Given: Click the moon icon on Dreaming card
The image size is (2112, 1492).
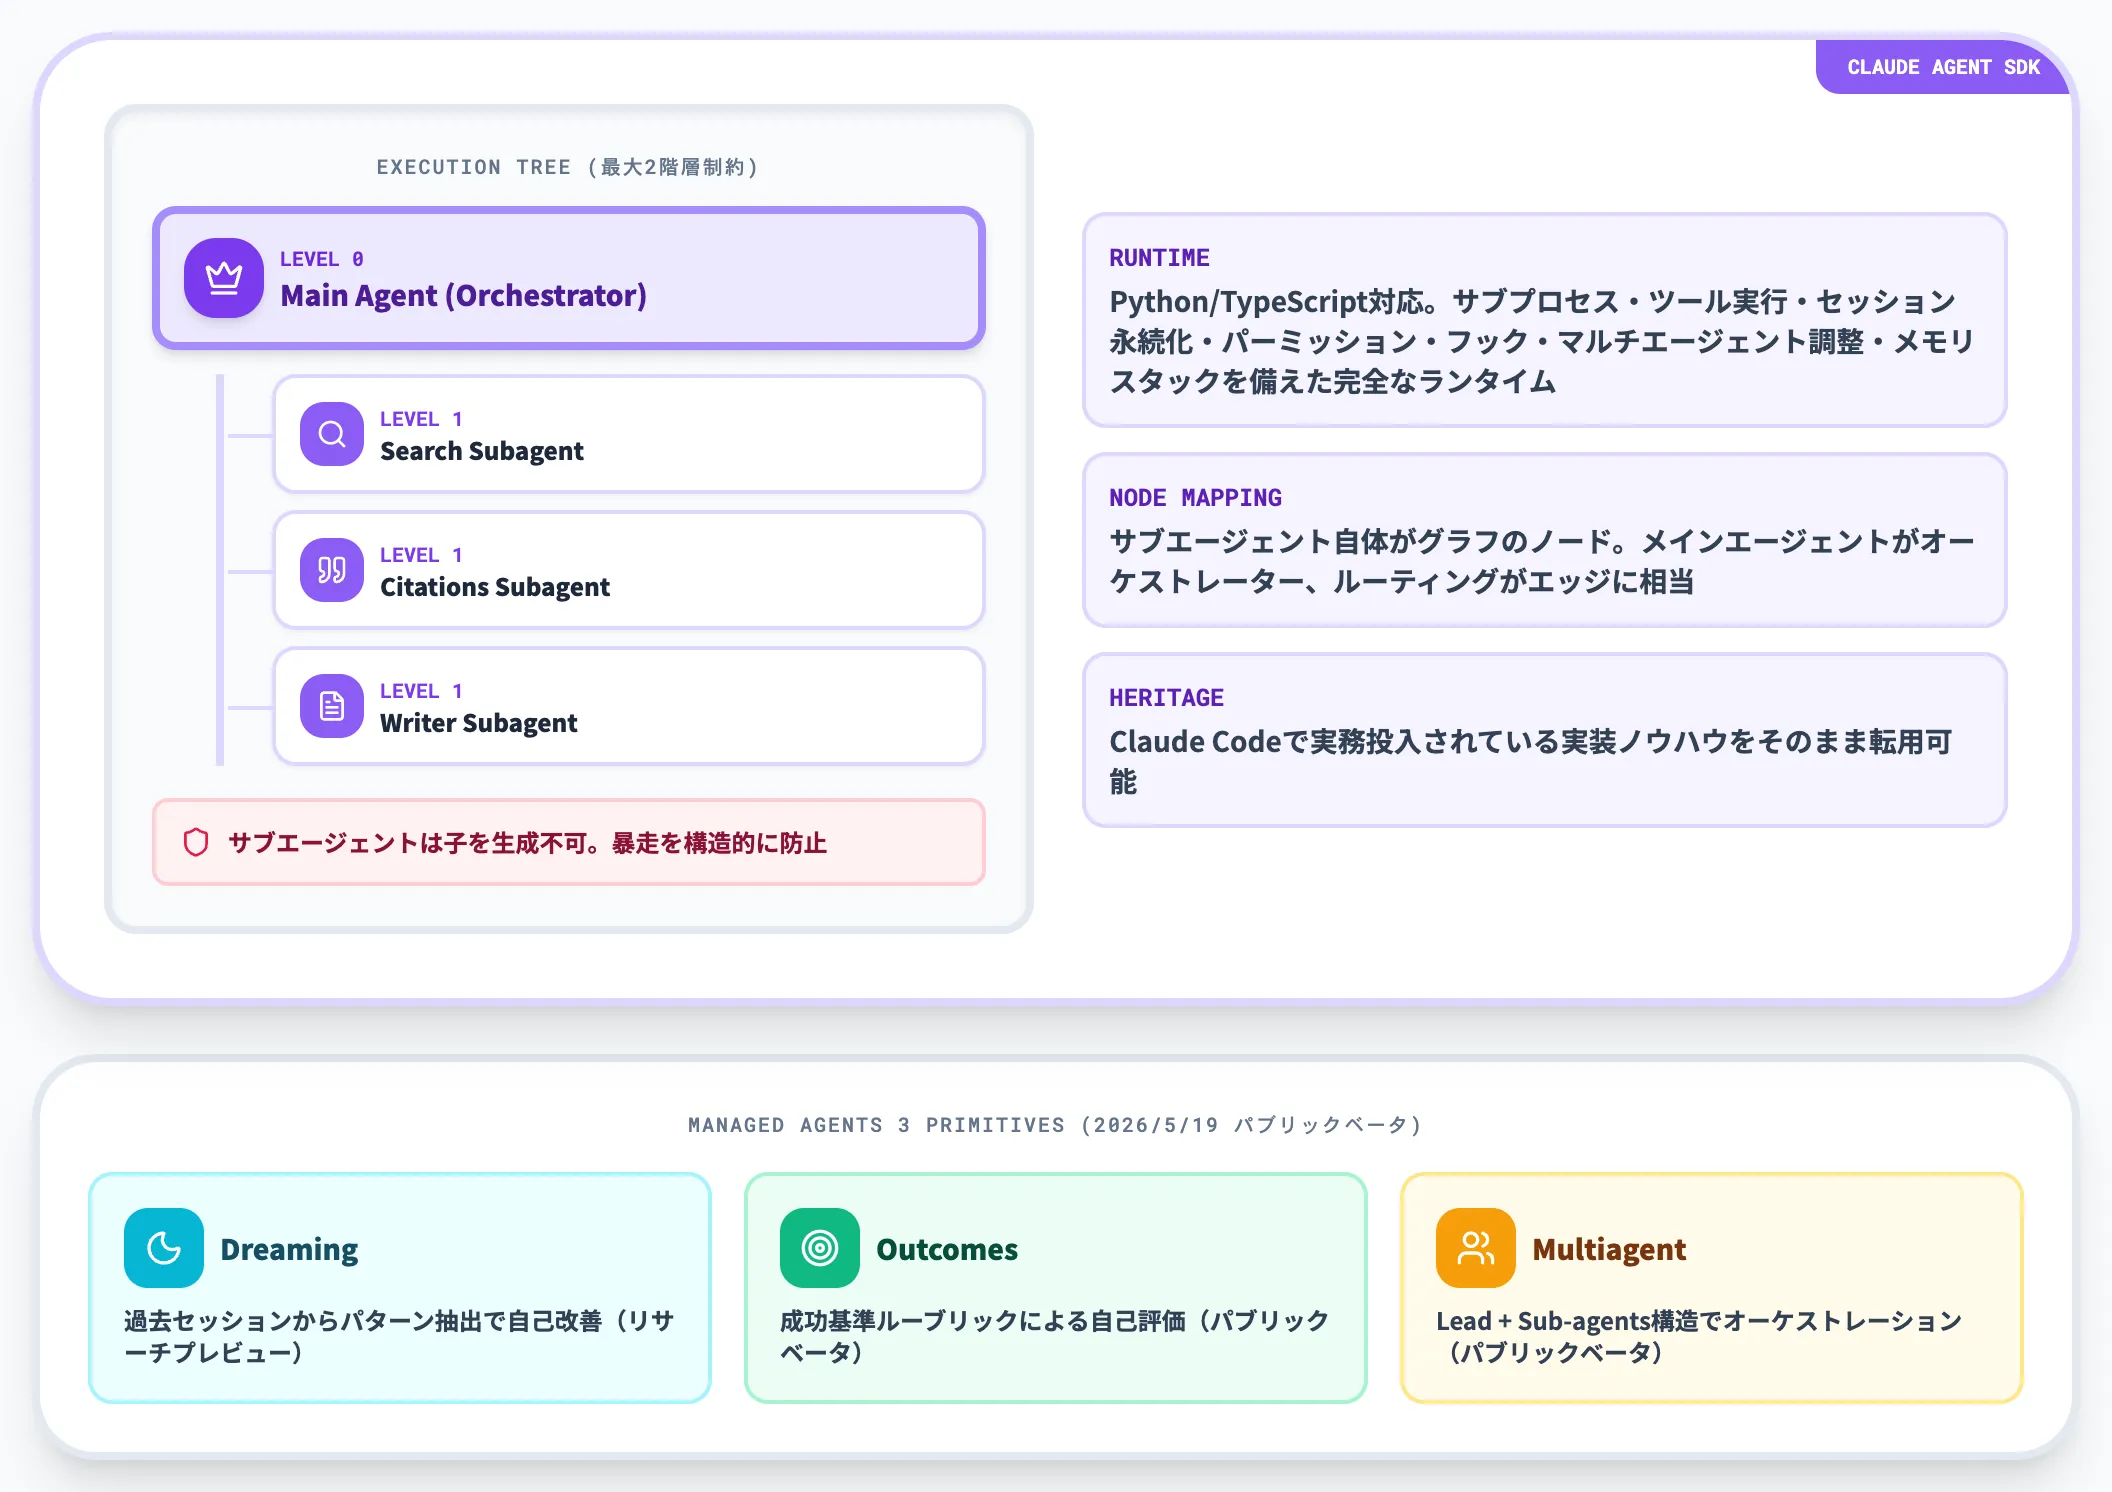Looking at the screenshot, I should click(x=164, y=1248).
